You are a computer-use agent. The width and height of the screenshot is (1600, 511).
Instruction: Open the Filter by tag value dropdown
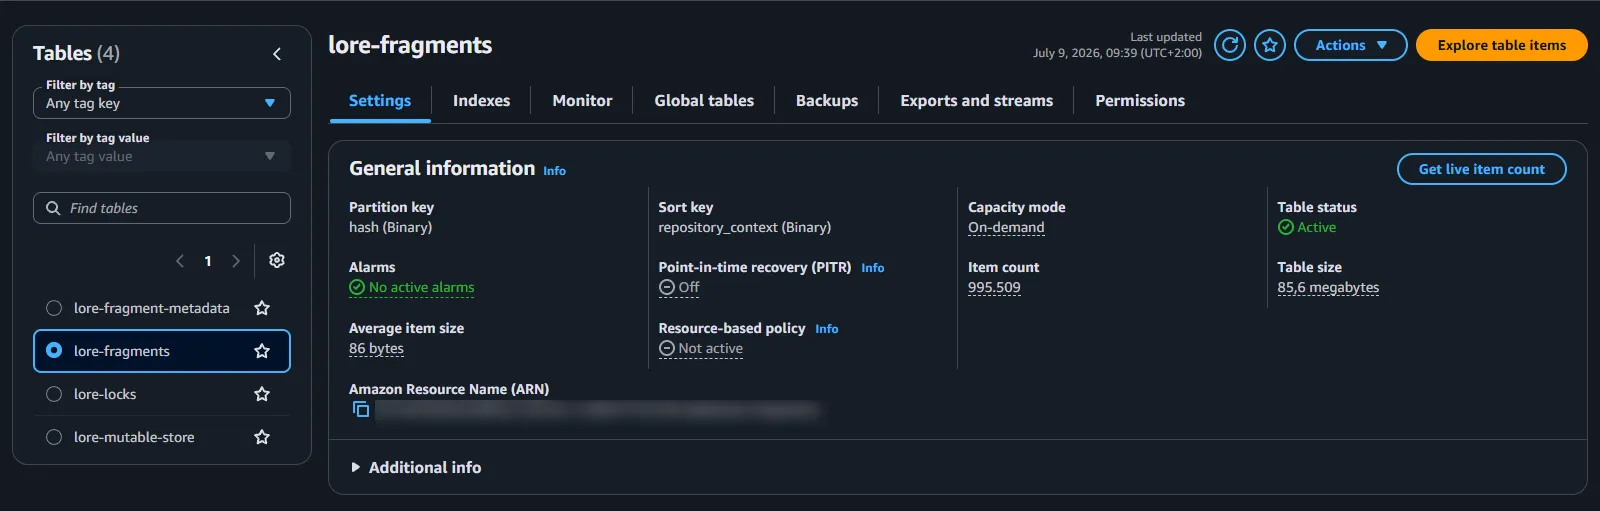coord(162,156)
